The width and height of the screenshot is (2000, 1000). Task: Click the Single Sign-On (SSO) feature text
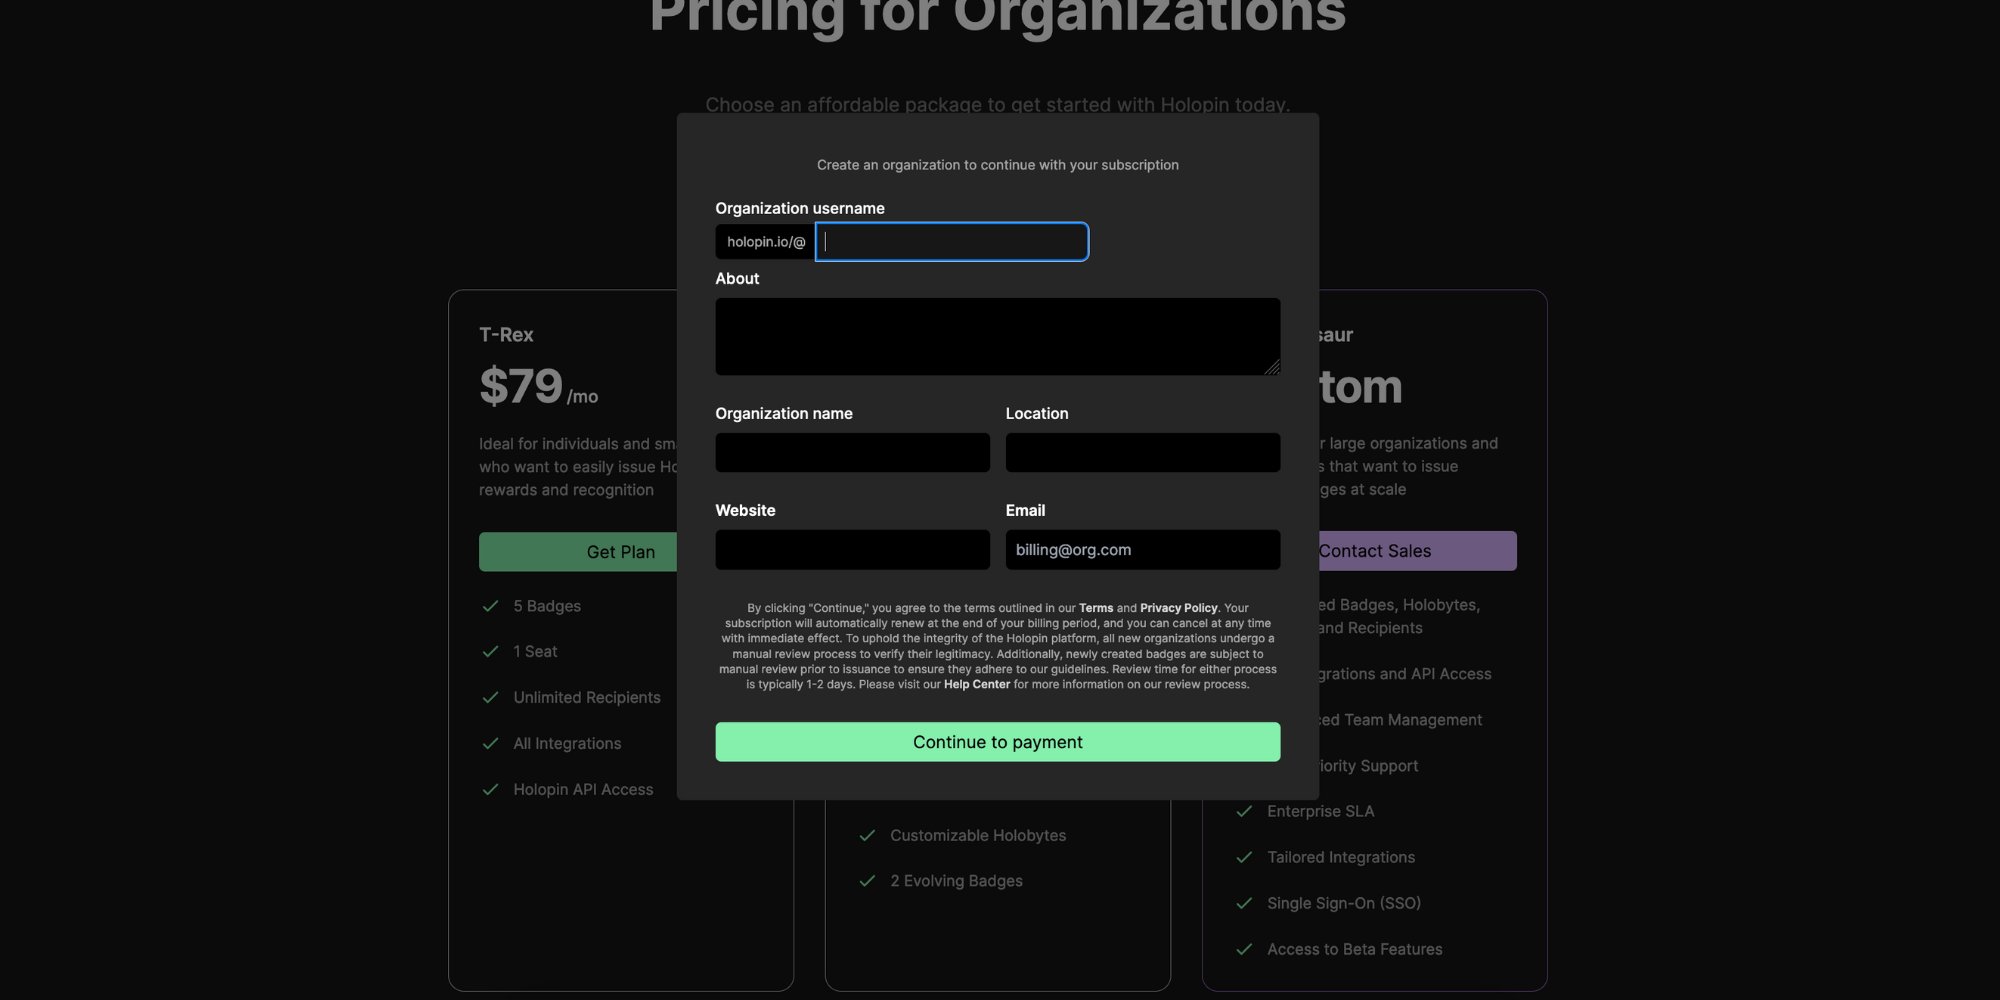click(1344, 903)
